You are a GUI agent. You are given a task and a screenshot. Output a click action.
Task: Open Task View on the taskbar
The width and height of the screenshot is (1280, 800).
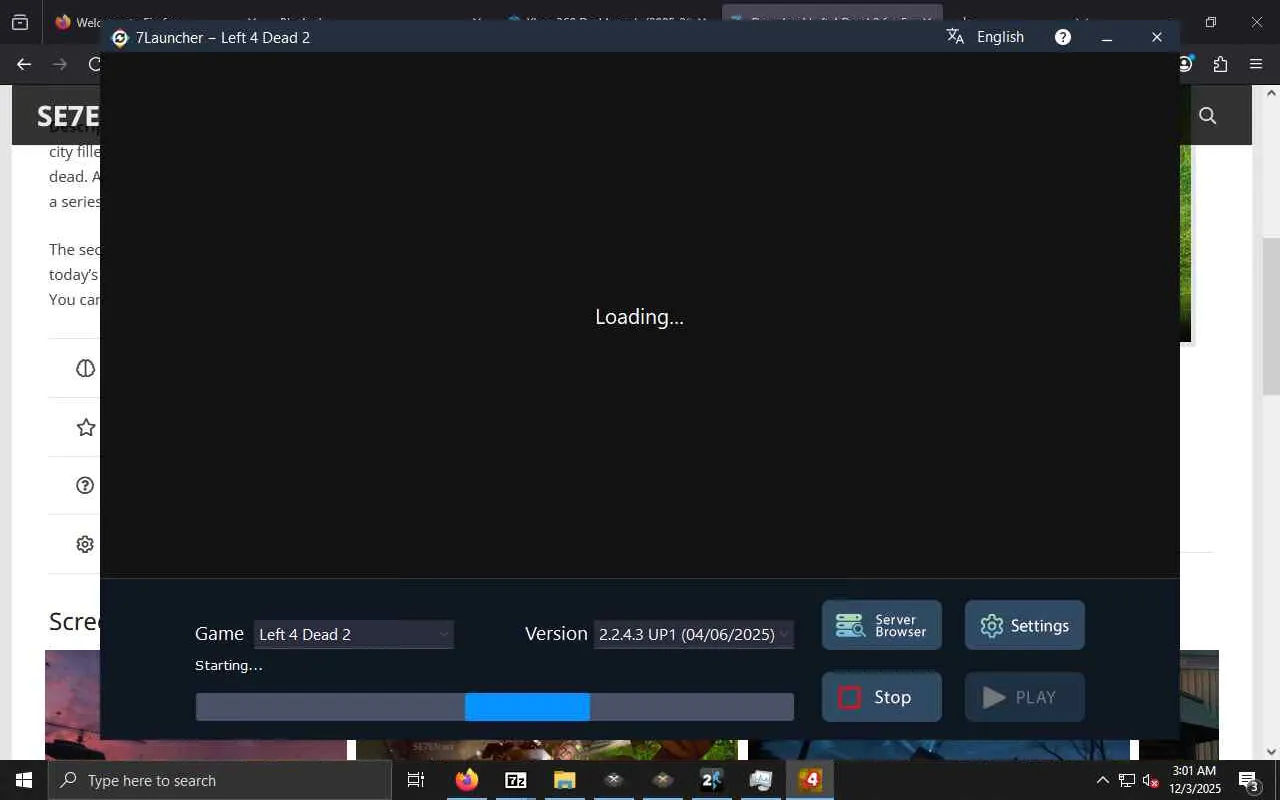pyautogui.click(x=416, y=780)
